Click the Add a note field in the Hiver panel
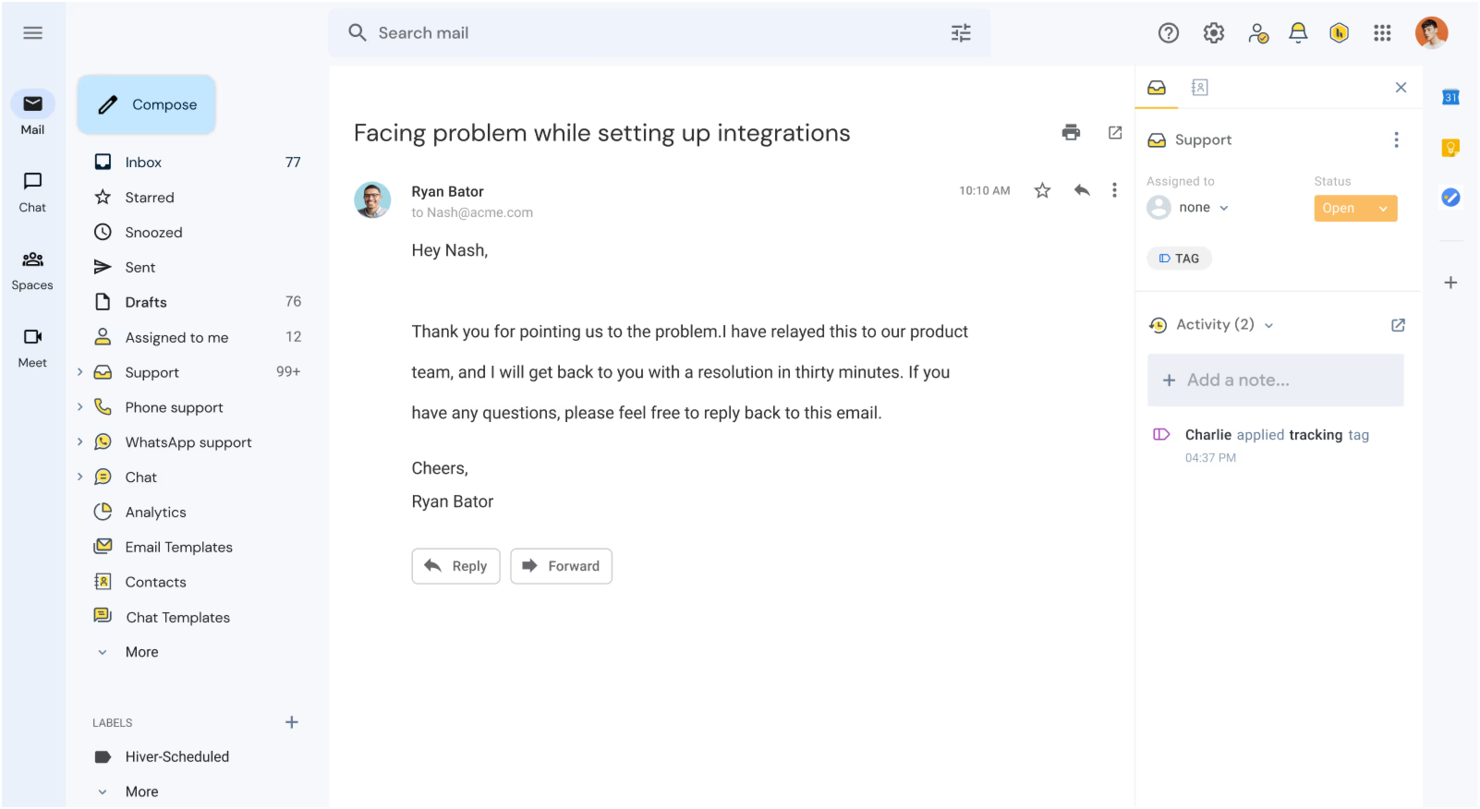 coord(1275,380)
